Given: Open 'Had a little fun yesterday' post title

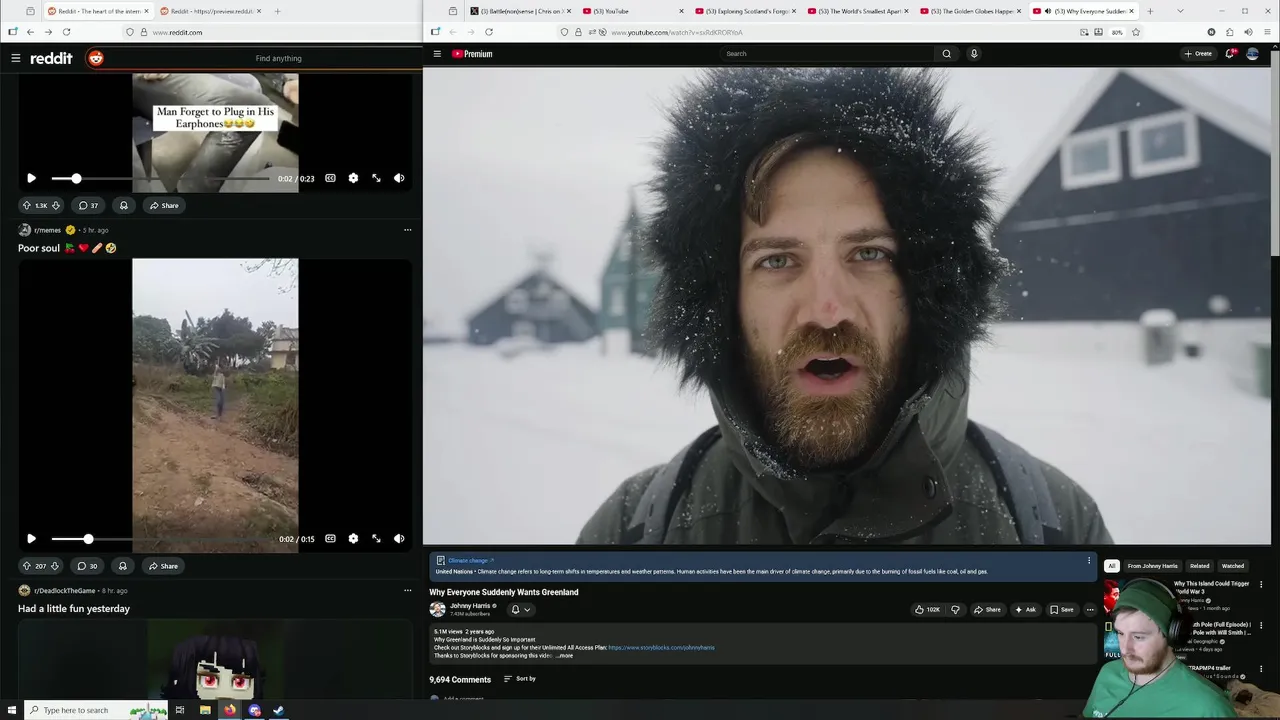Looking at the screenshot, I should [x=74, y=608].
